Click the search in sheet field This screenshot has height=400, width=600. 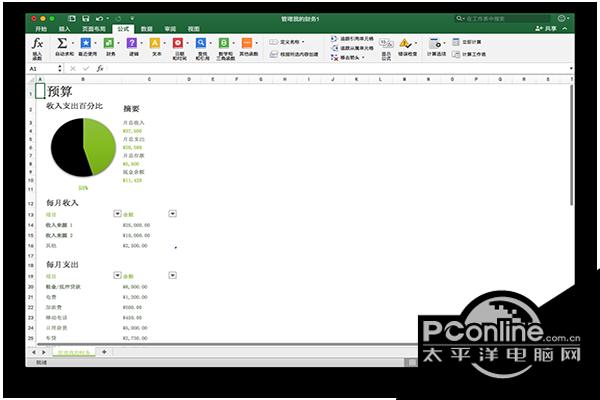click(x=502, y=18)
